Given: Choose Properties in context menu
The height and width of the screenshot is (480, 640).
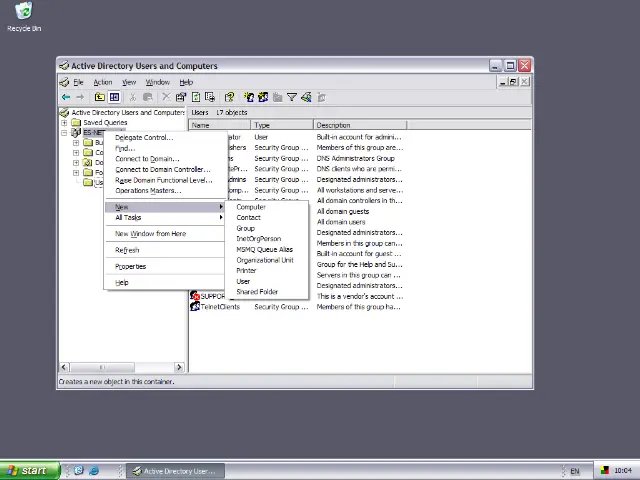Looking at the screenshot, I should tap(165, 266).
